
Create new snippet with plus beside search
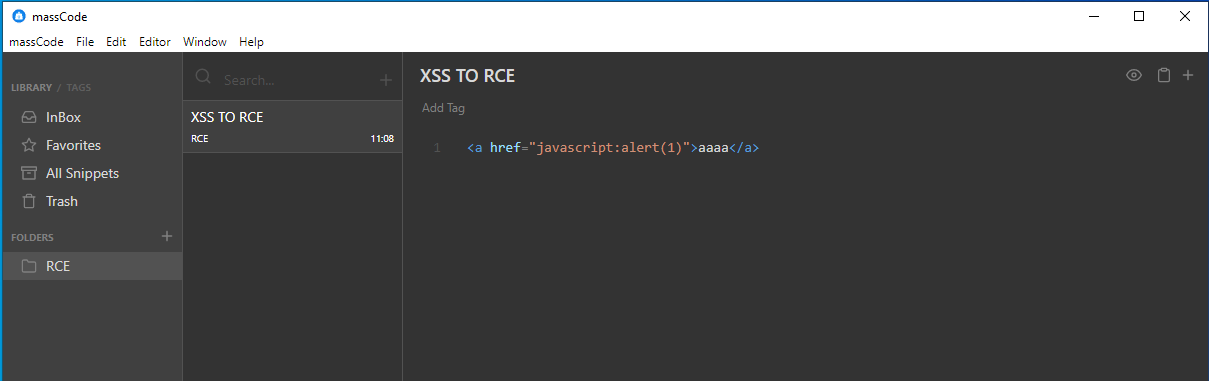tap(386, 80)
